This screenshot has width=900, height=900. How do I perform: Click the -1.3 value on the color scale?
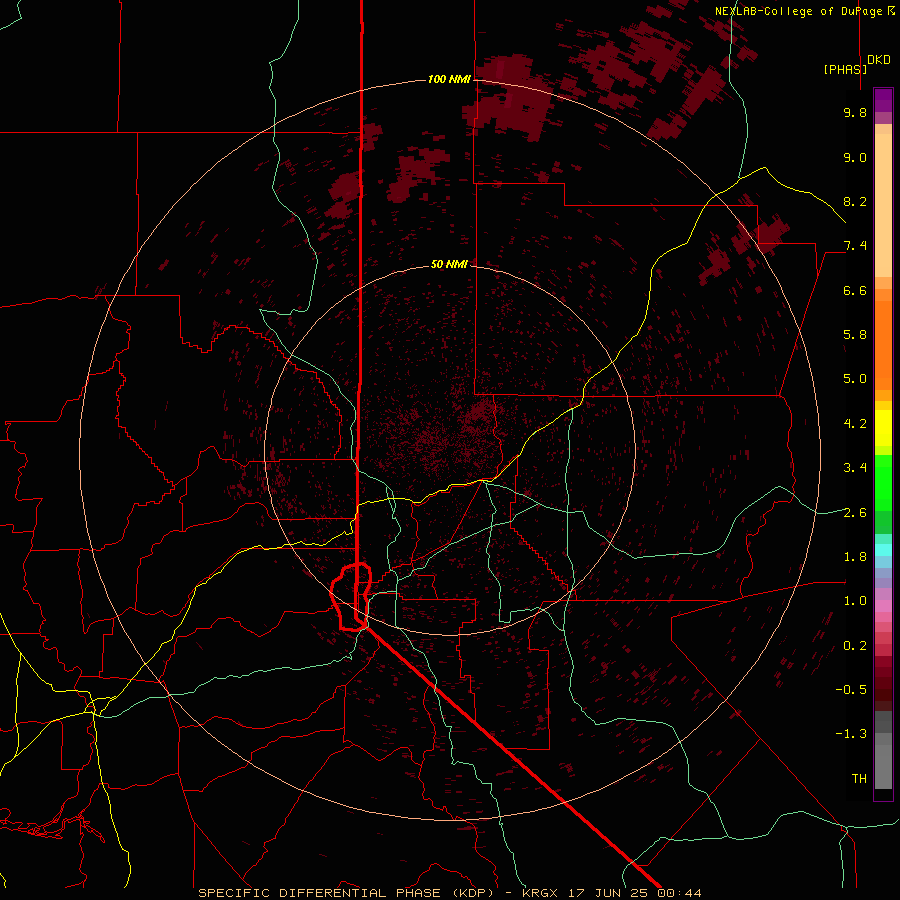(851, 734)
